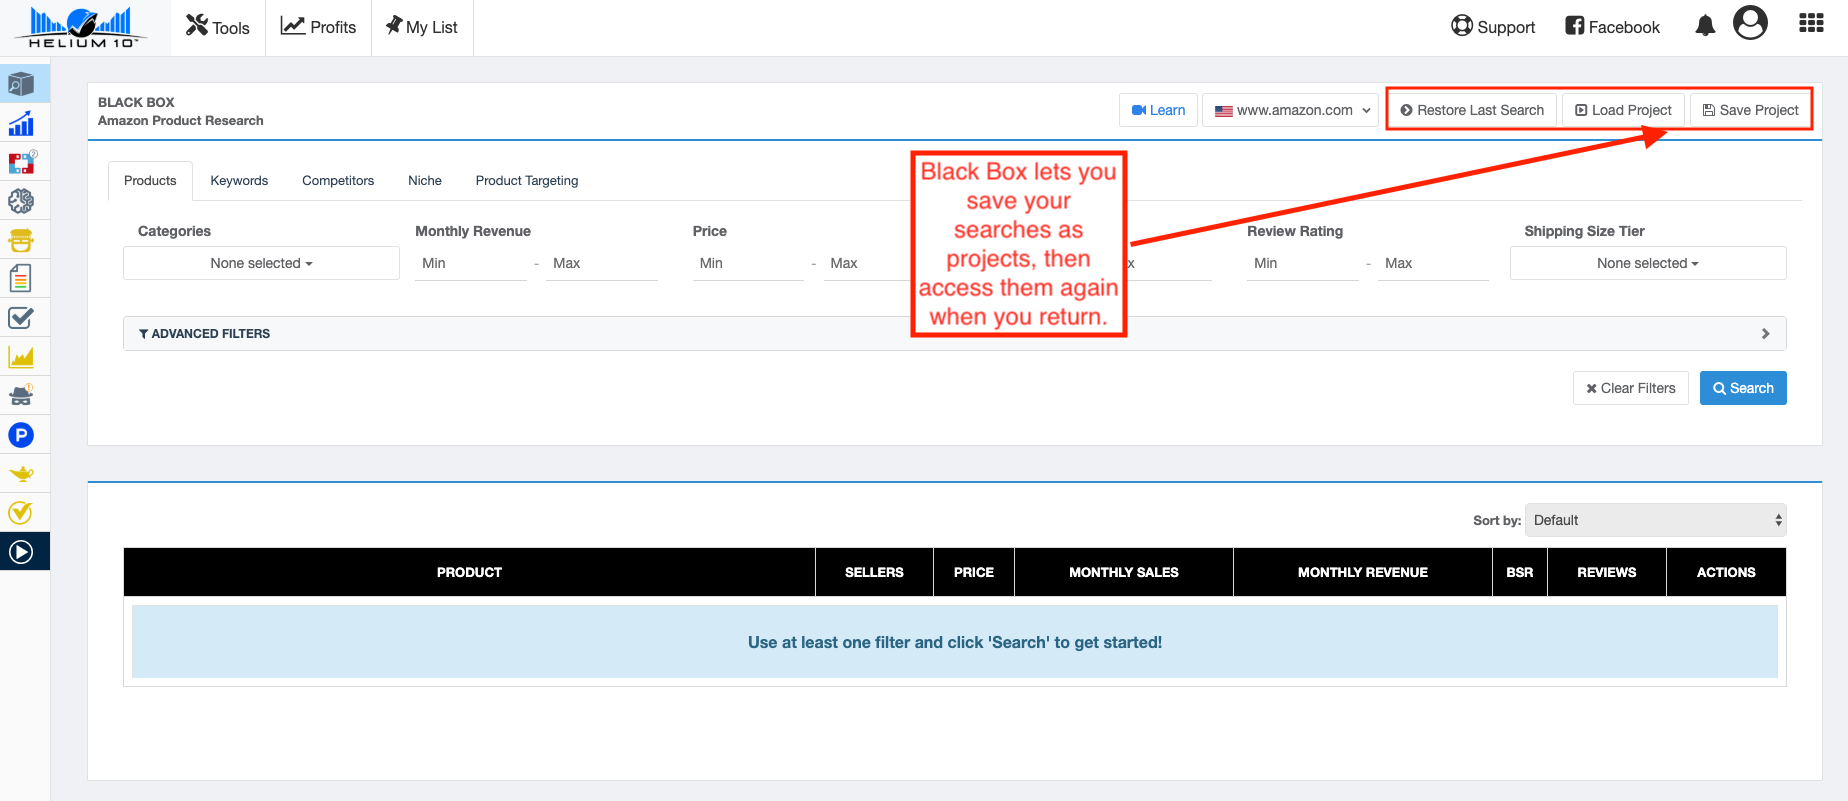Click the SELLERS column header
This screenshot has width=1848, height=801.
874,572
